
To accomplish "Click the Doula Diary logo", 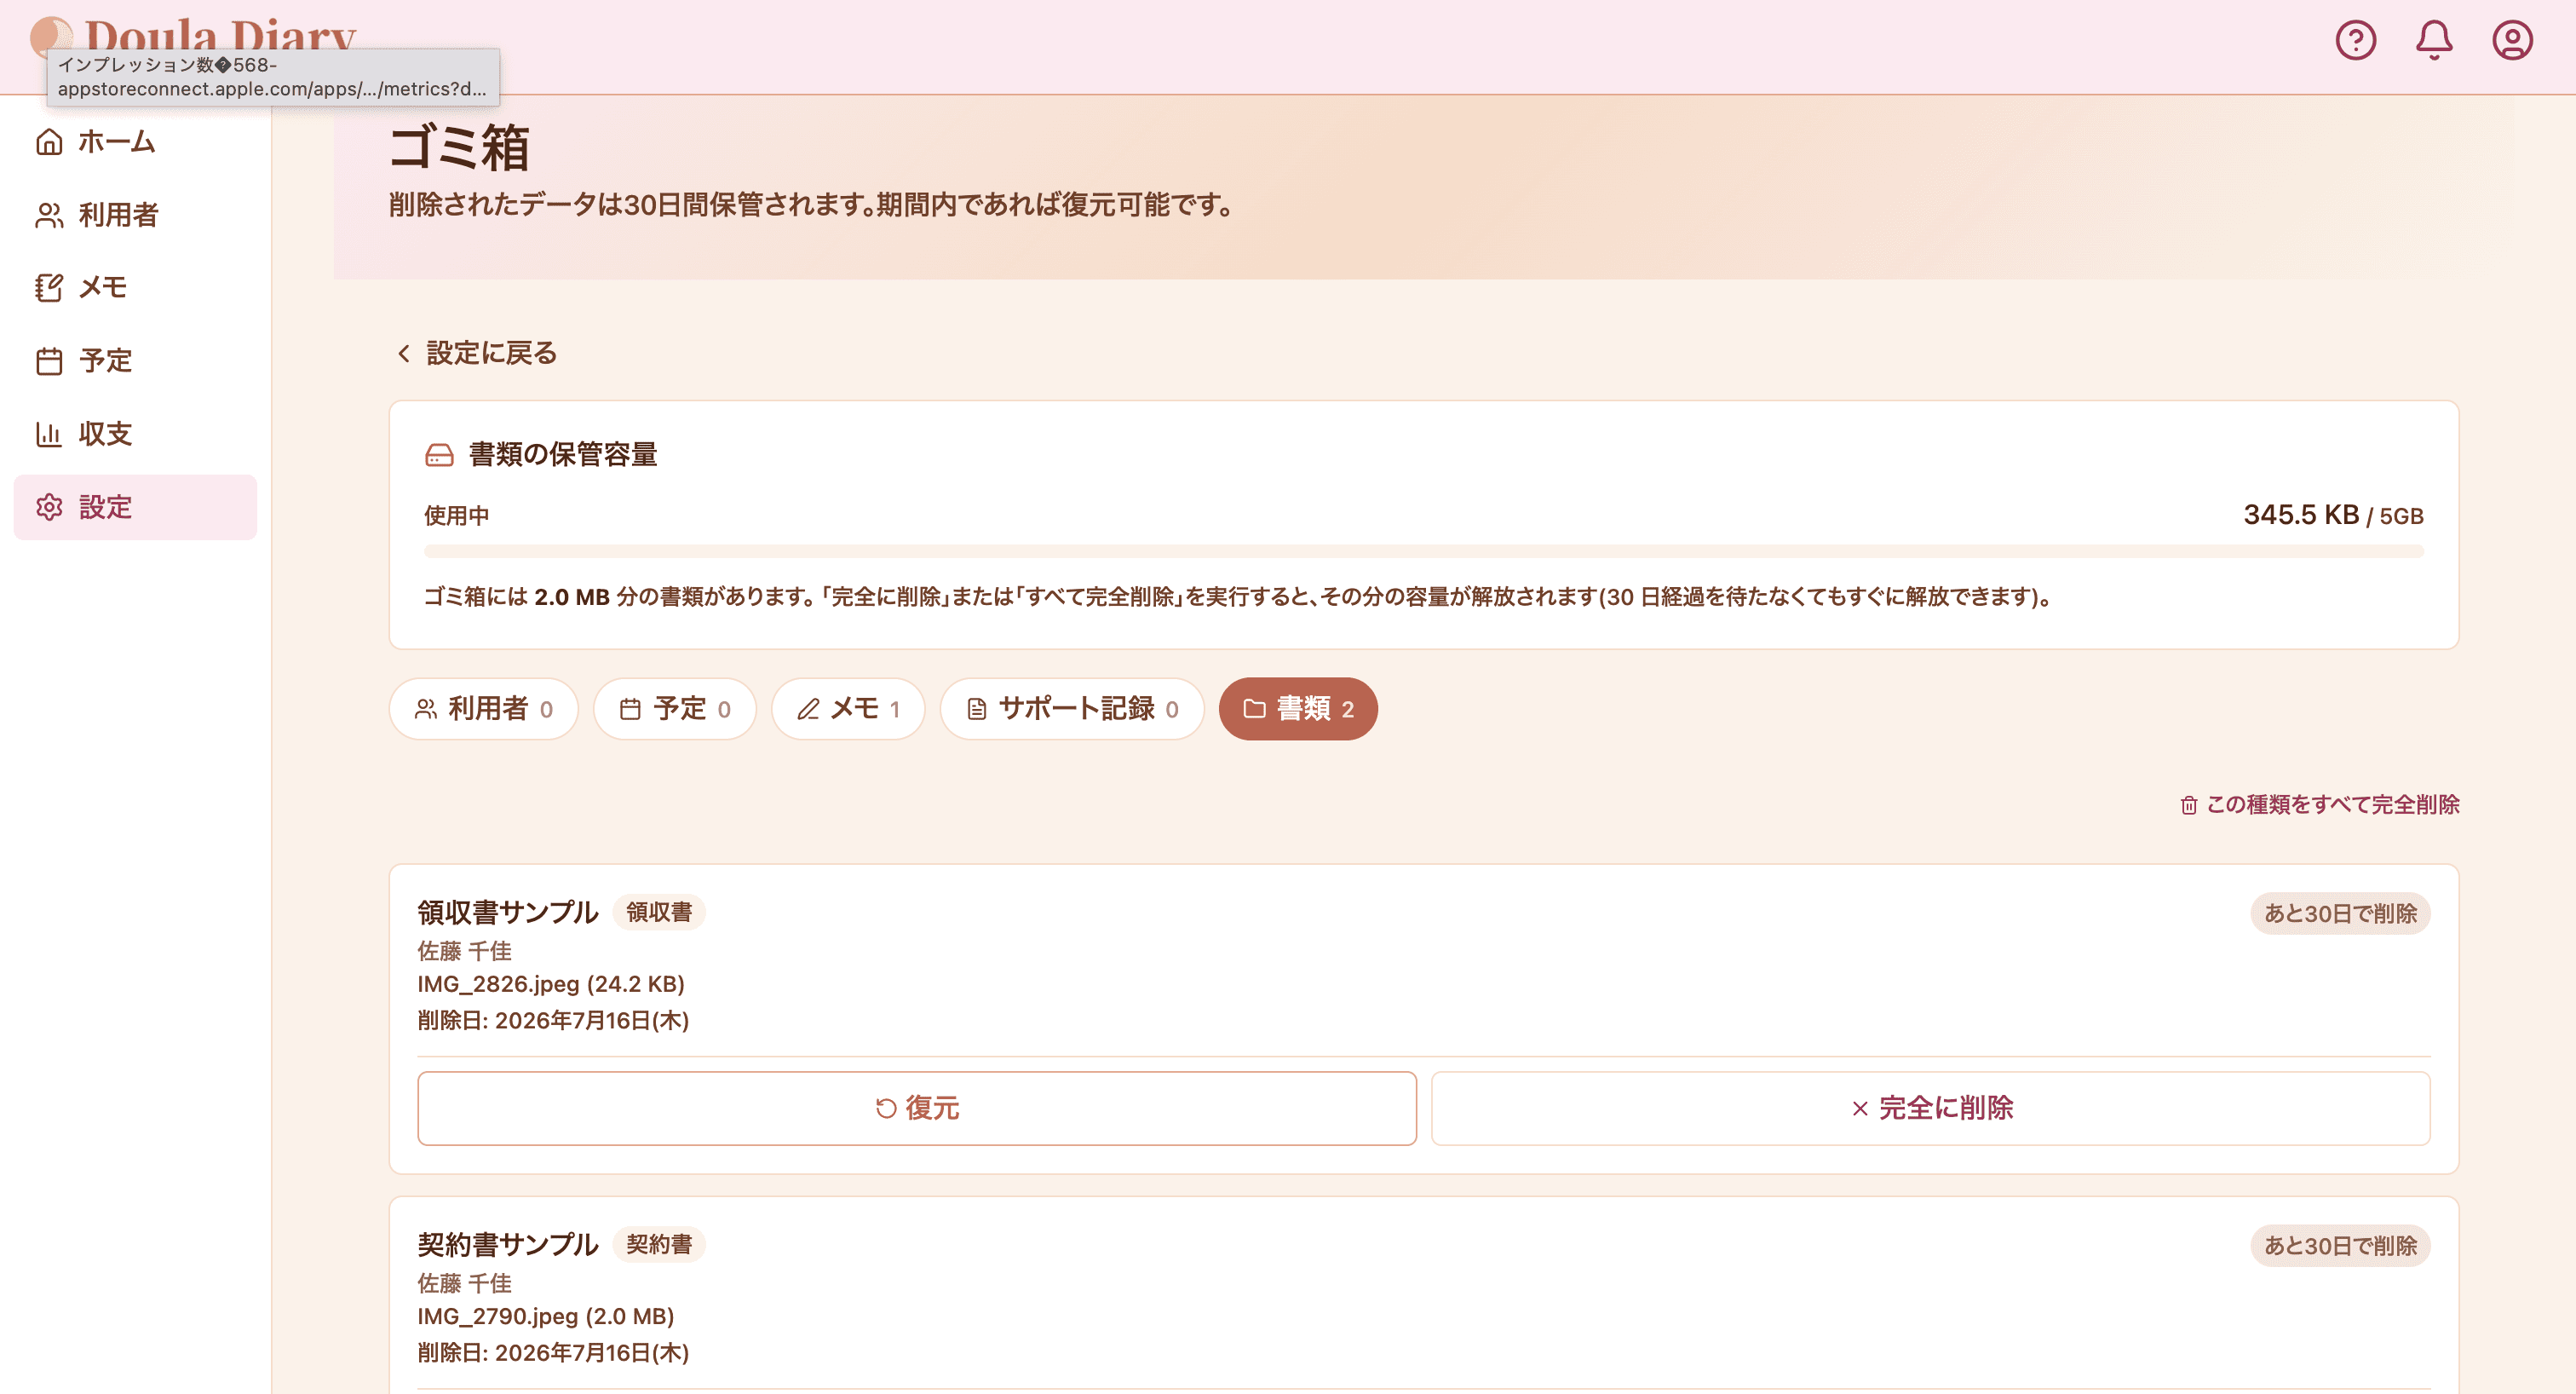I will click(x=193, y=38).
